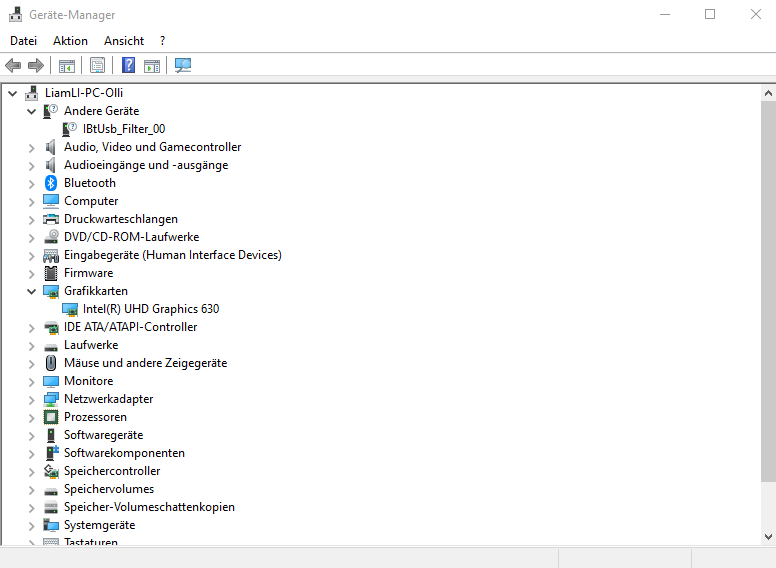776x568 pixels.
Task: Select the Speicher-Volumeschattenkopien label
Action: tap(149, 507)
